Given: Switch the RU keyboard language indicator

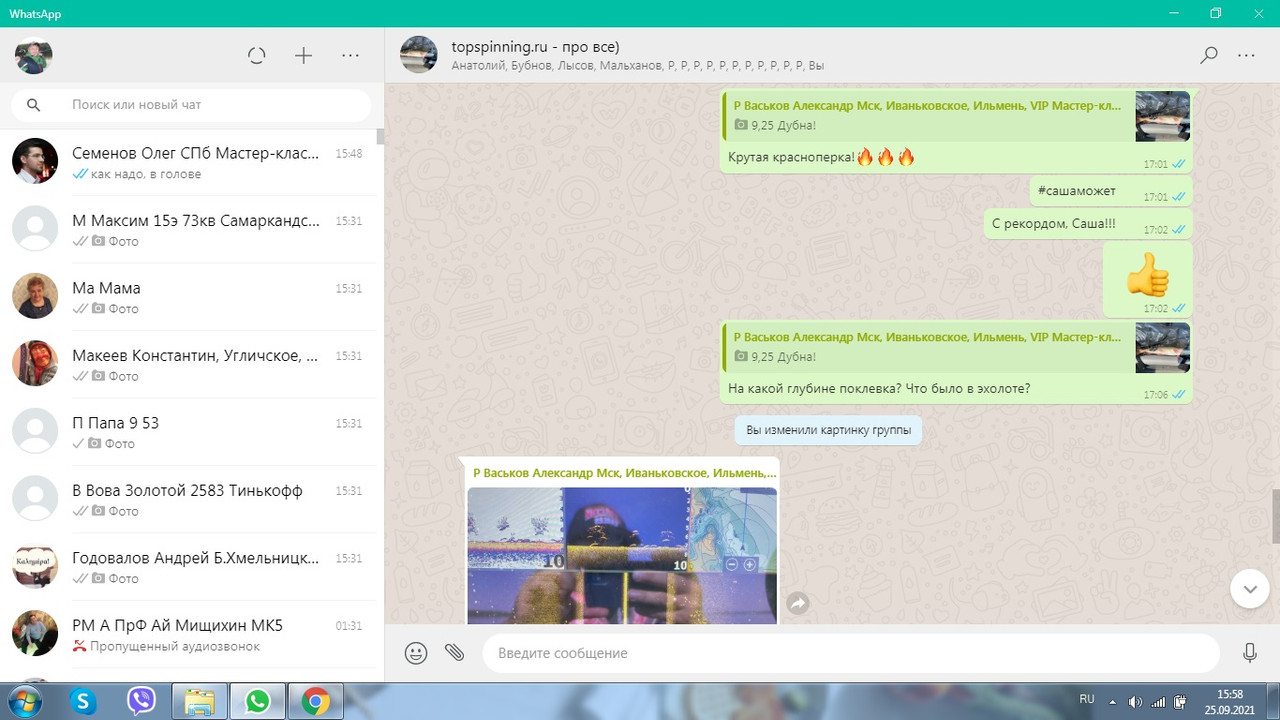Looking at the screenshot, I should coord(1087,699).
